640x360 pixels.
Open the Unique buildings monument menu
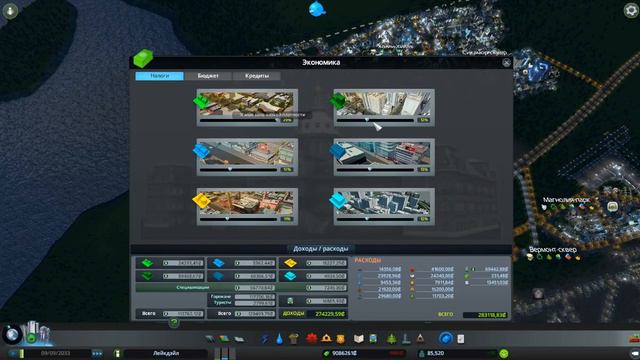point(406,339)
